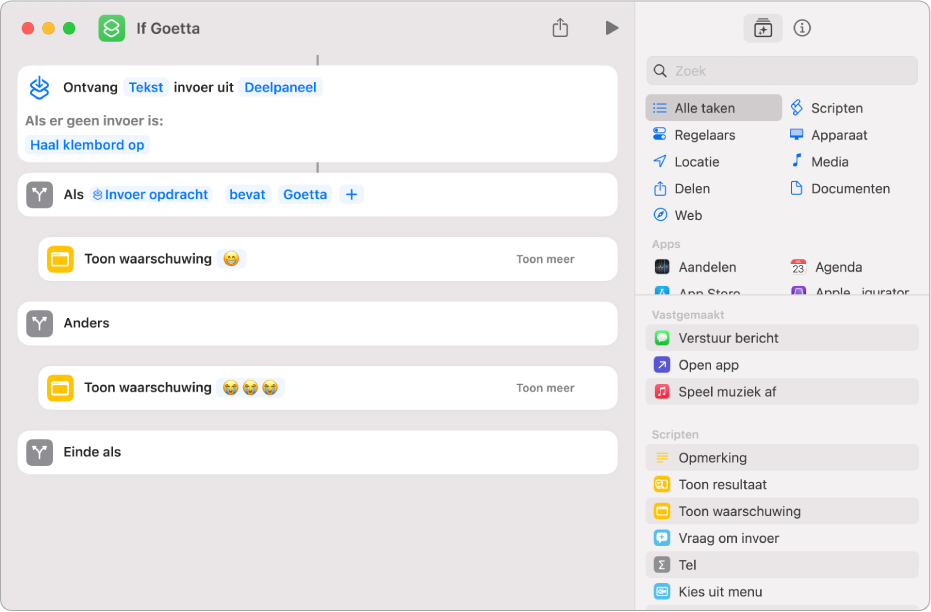931x612 pixels.
Task: Select the Invoer opdracht variable token
Action: pyautogui.click(x=151, y=195)
